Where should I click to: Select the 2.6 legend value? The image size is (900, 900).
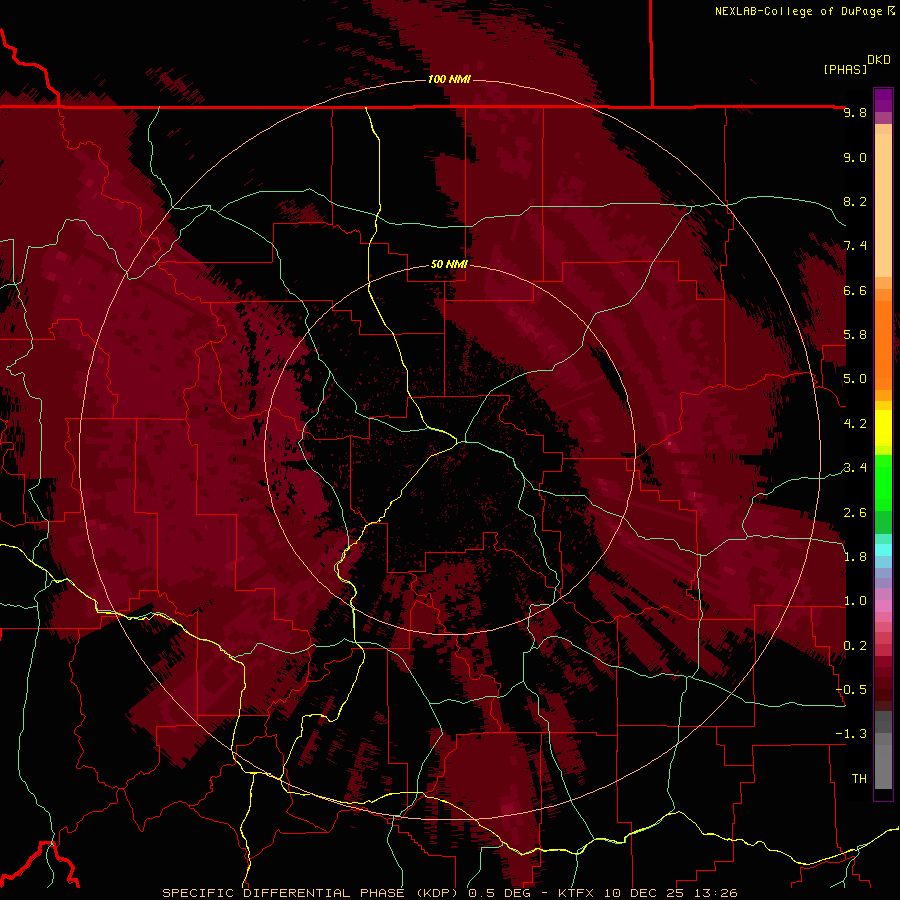(x=855, y=513)
